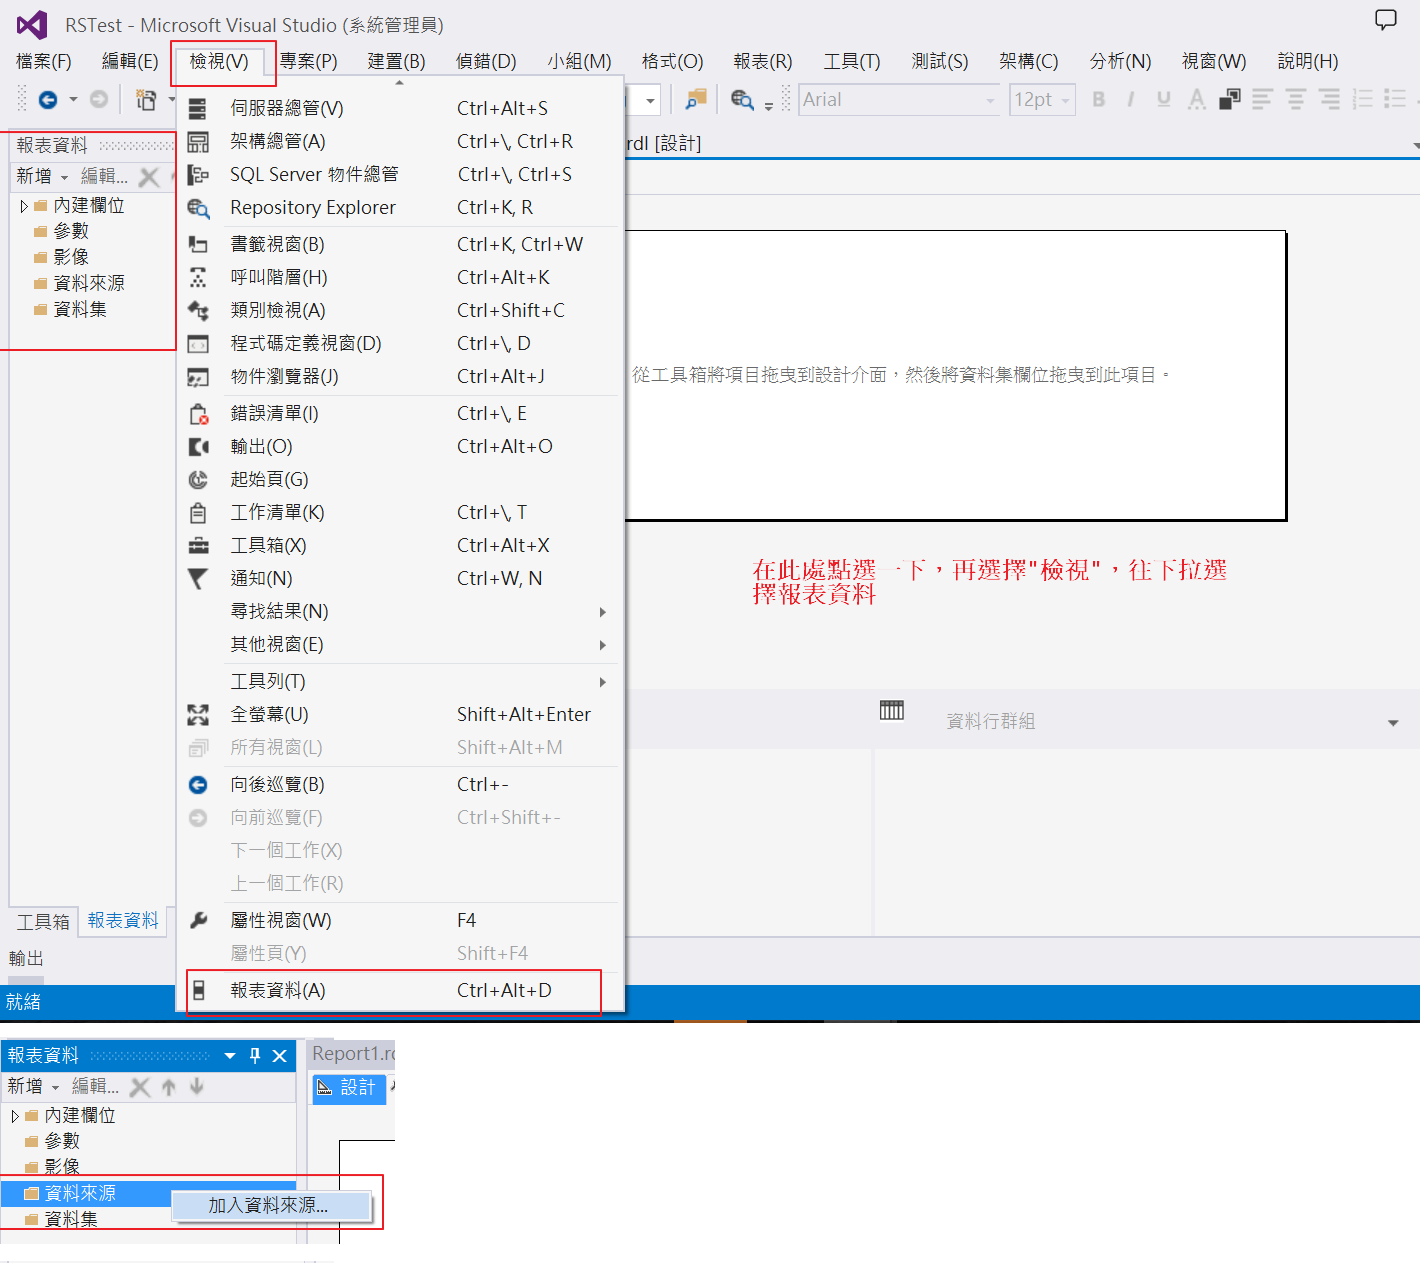The height and width of the screenshot is (1263, 1428).
Task: Expand 其他視窗 submenu
Action: pyautogui.click(x=602, y=645)
